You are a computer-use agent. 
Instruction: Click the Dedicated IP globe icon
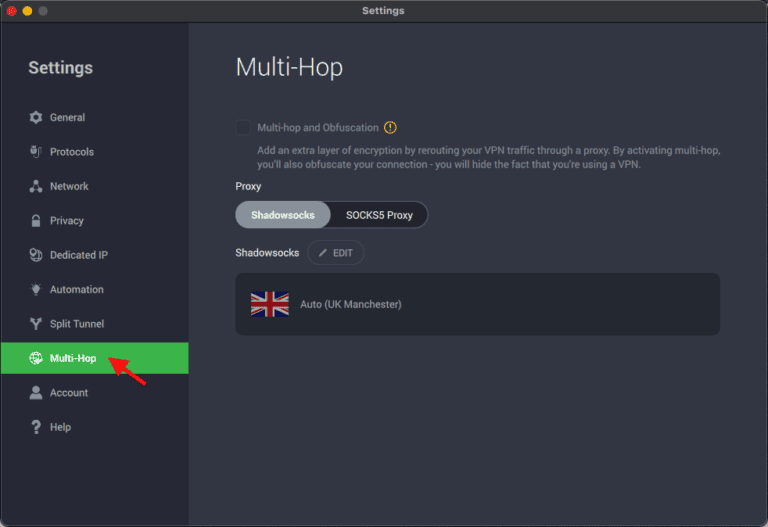(x=36, y=255)
